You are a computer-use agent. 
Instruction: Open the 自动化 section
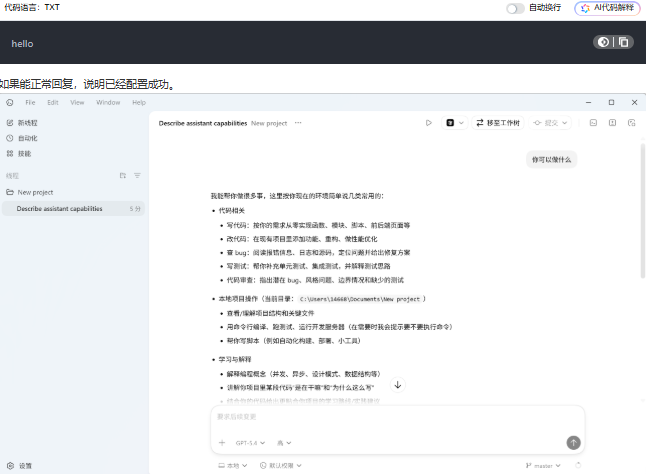coord(22,138)
